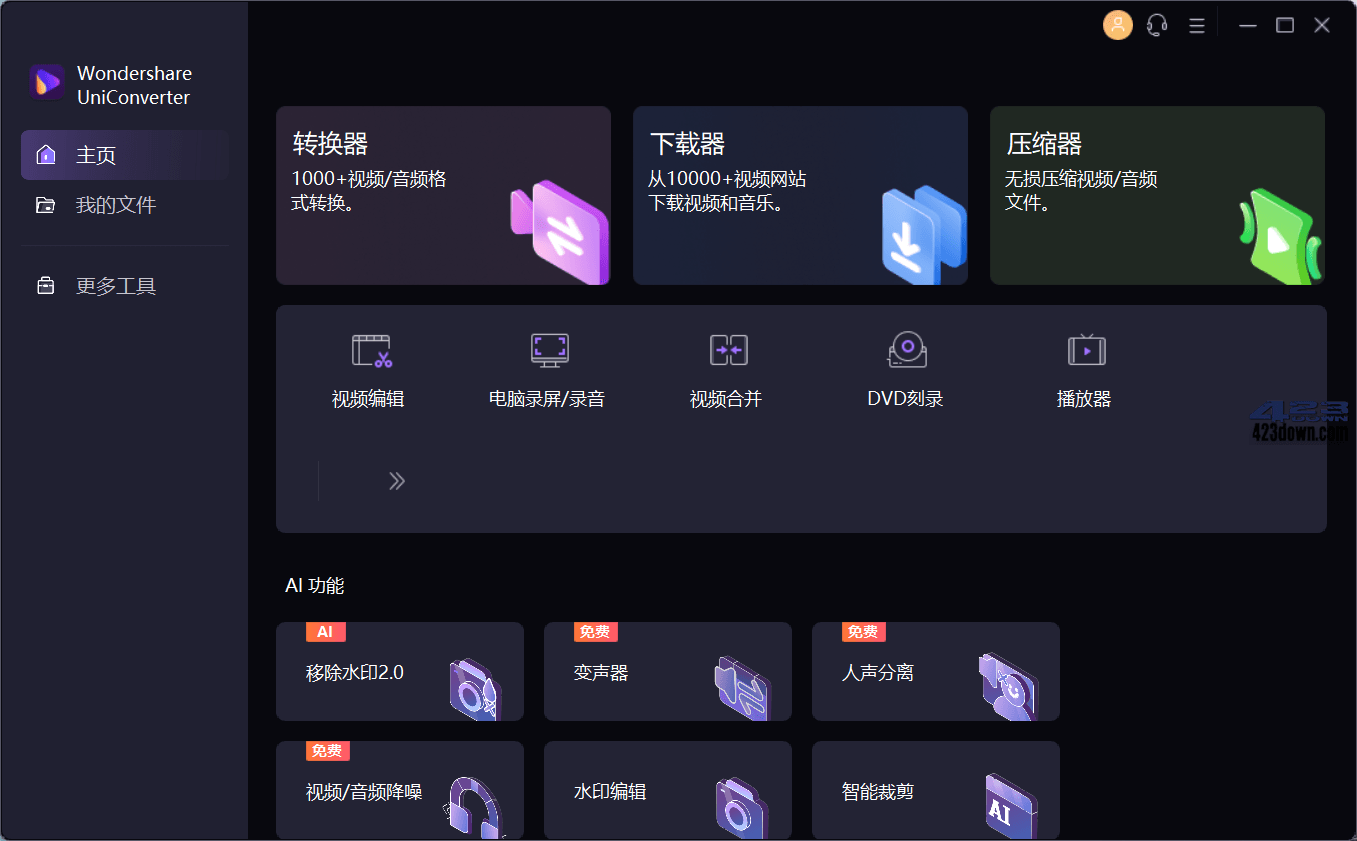Open the 转换器 converter card

[443, 195]
